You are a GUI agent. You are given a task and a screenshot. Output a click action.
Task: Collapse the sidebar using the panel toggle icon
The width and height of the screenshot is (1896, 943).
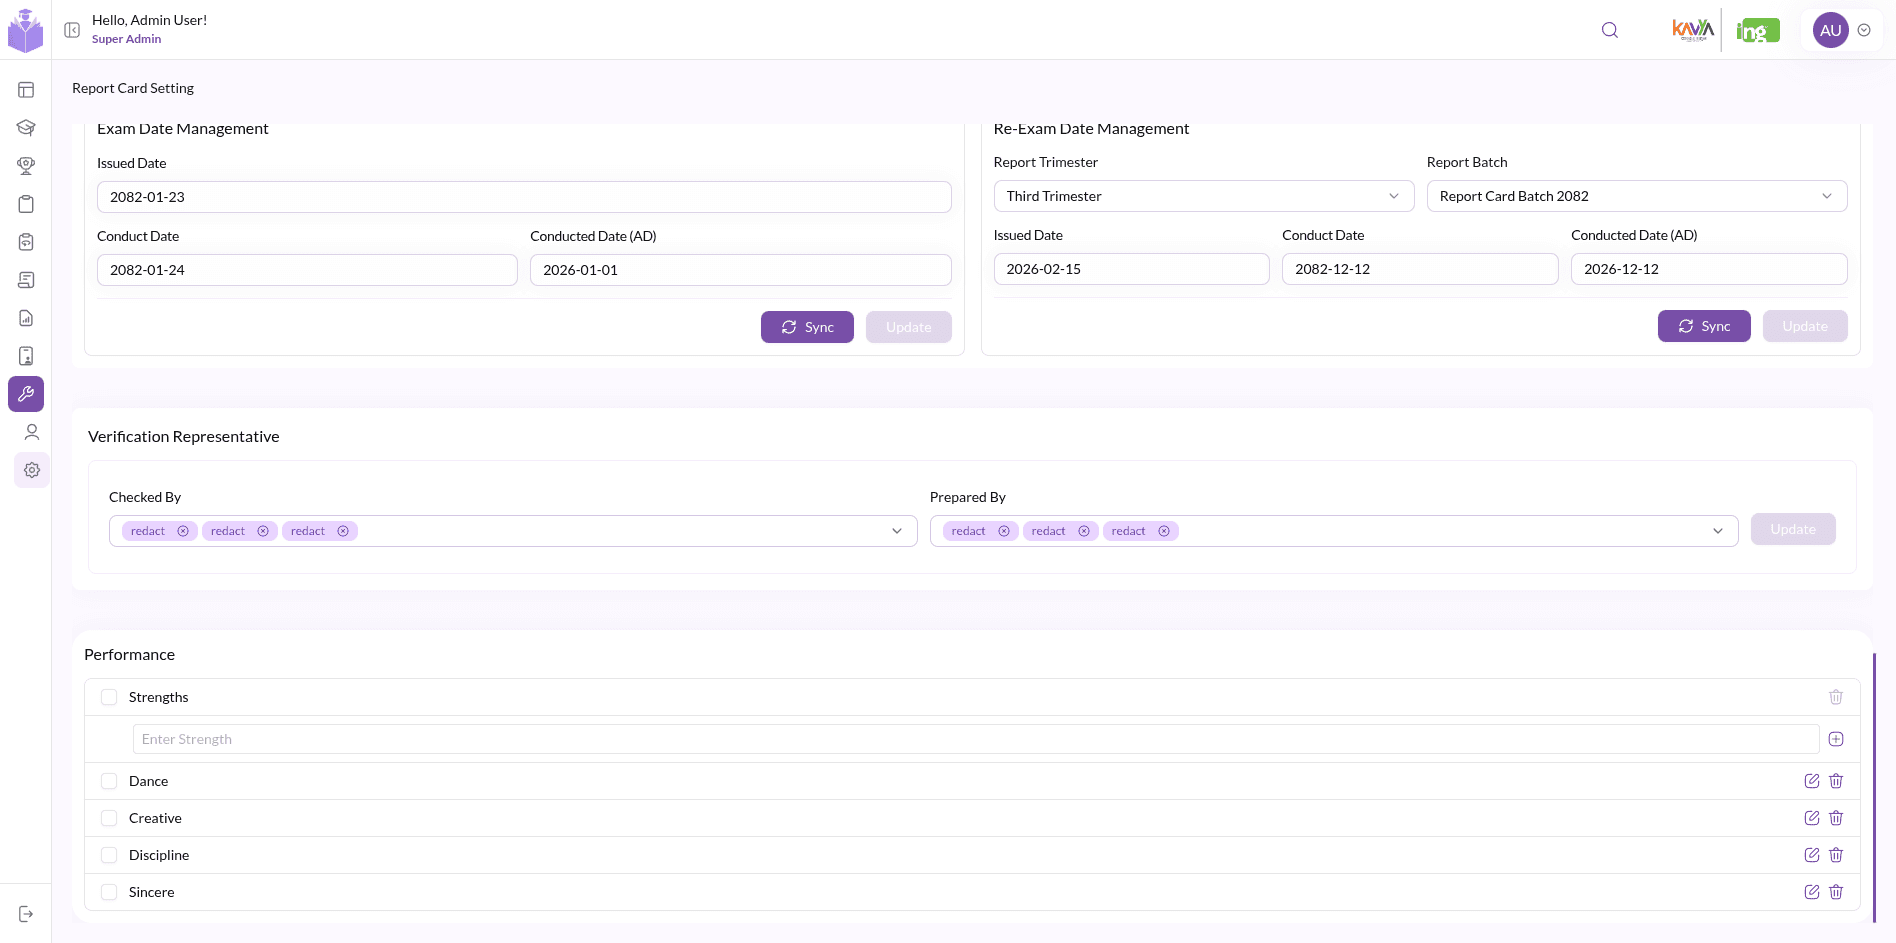(72, 30)
